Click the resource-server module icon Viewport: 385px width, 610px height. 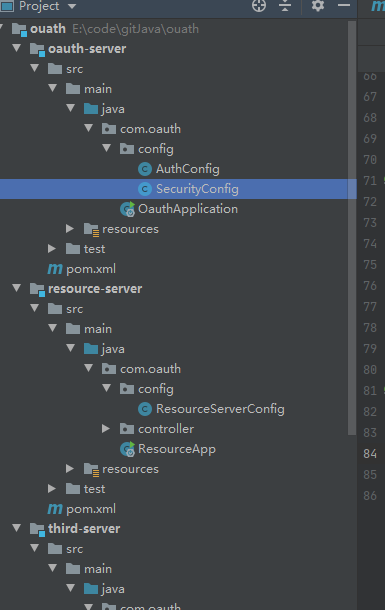point(37,289)
